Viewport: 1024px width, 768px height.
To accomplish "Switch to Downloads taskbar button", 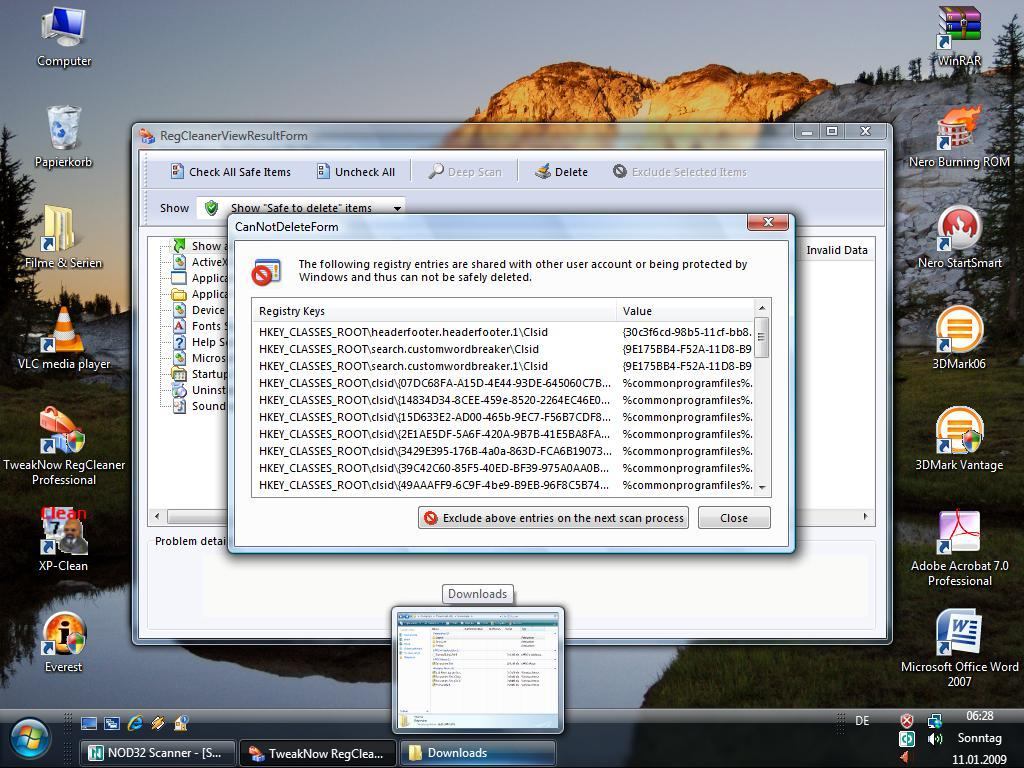I will pos(477,753).
